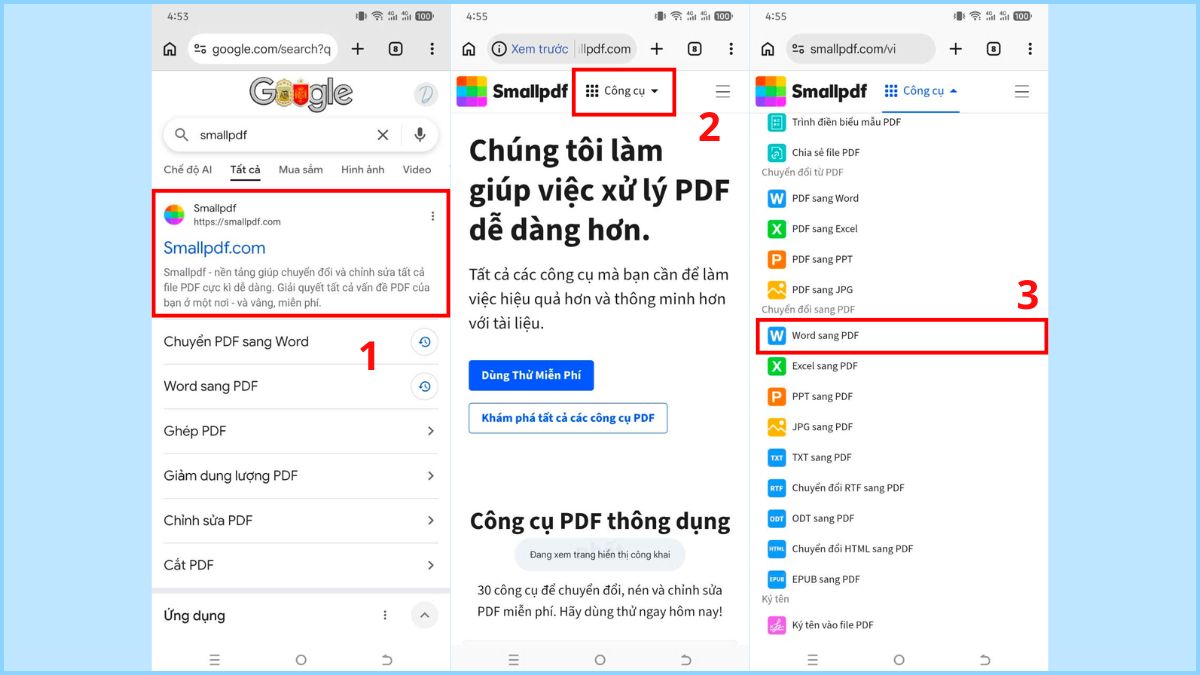Choose Chuyển đổi RTF sang PDF
The image size is (1200, 675).
(x=836, y=488)
